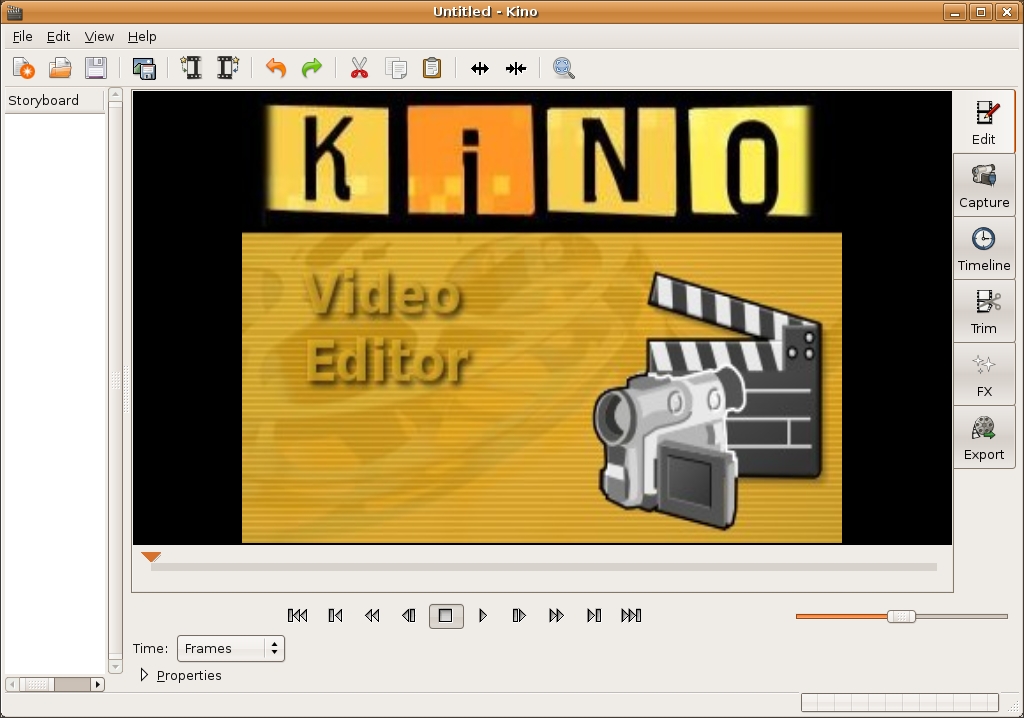
Task: Click the shuttle speed slider handle
Action: (901, 616)
